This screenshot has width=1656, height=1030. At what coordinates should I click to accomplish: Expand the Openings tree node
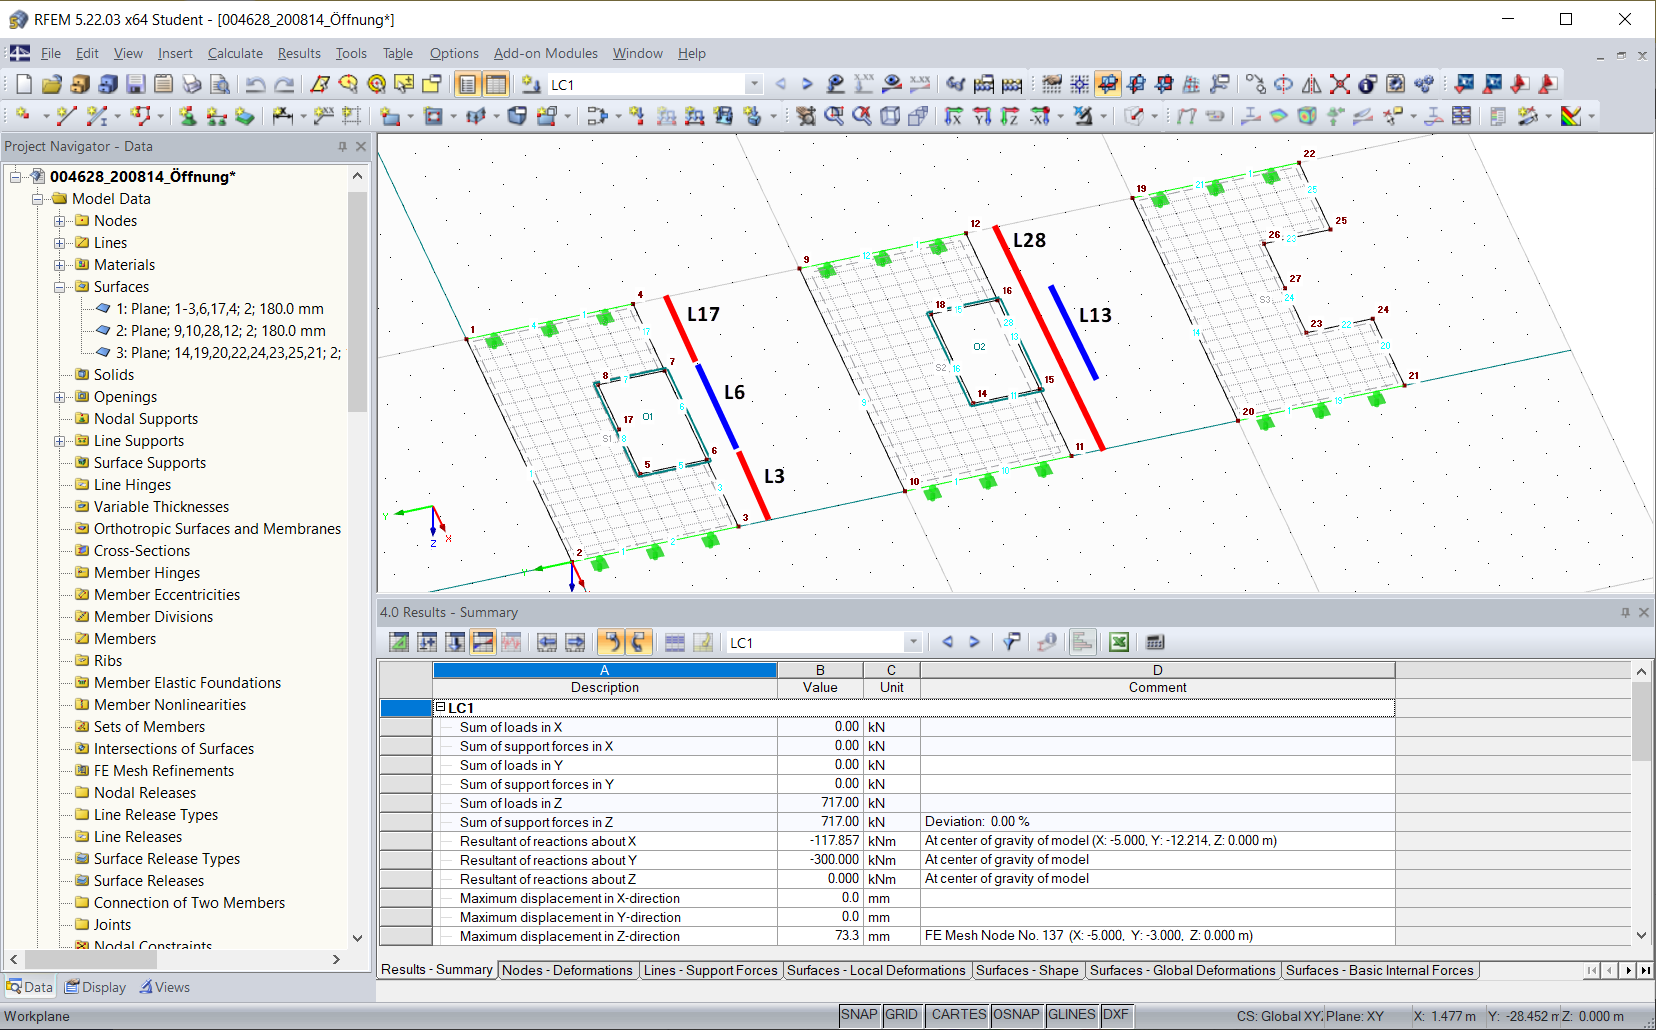click(x=60, y=397)
